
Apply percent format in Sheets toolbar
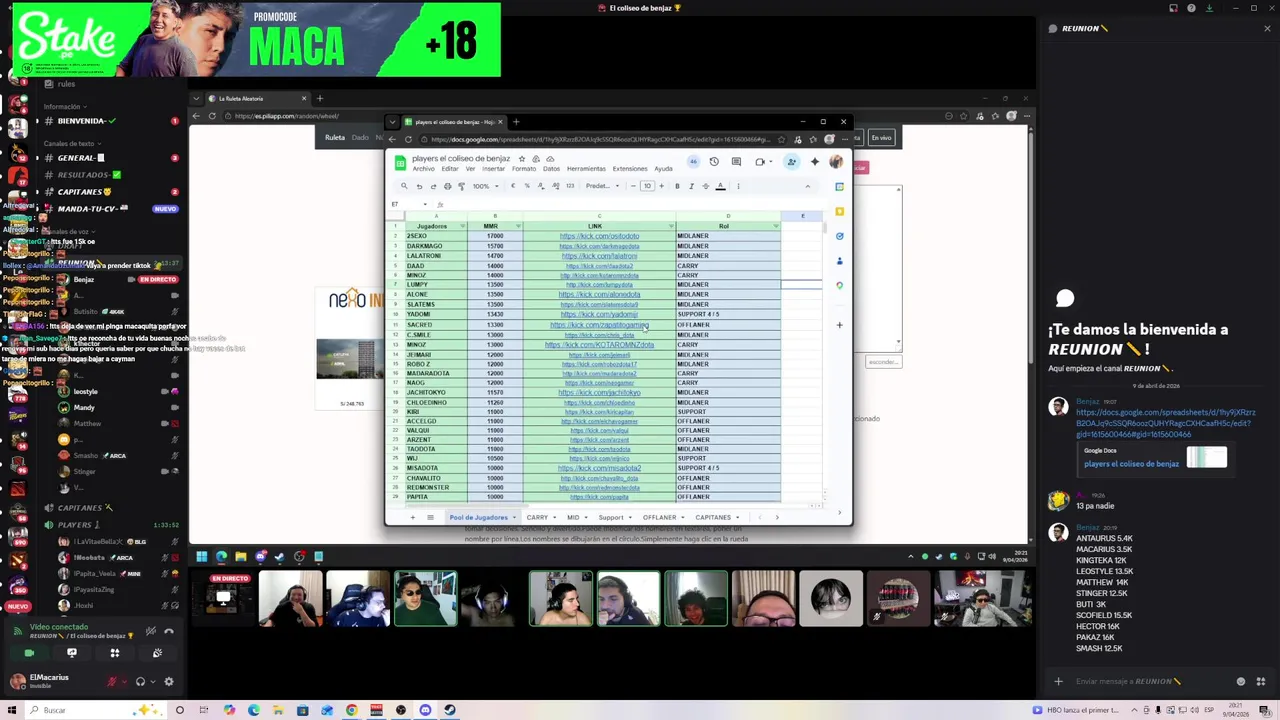click(527, 186)
